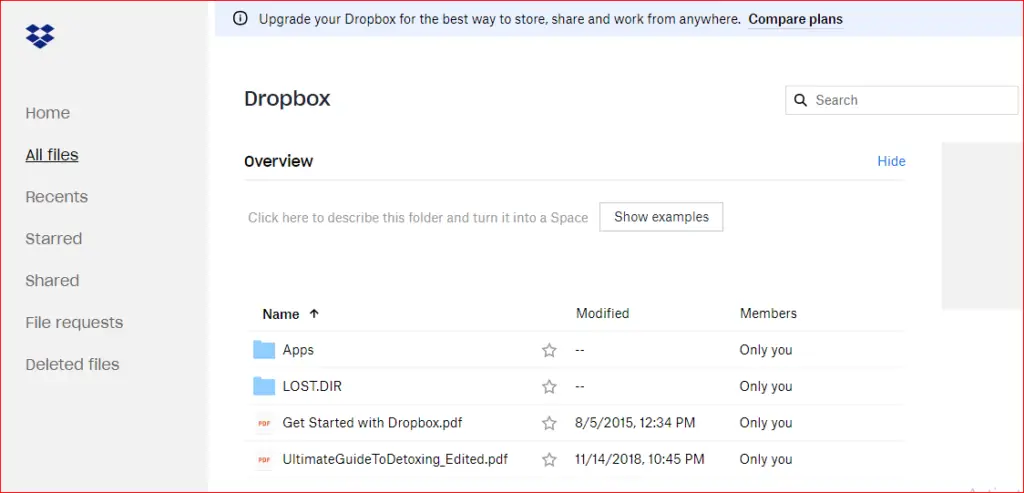Click the info icon in upgrade banner

240,19
